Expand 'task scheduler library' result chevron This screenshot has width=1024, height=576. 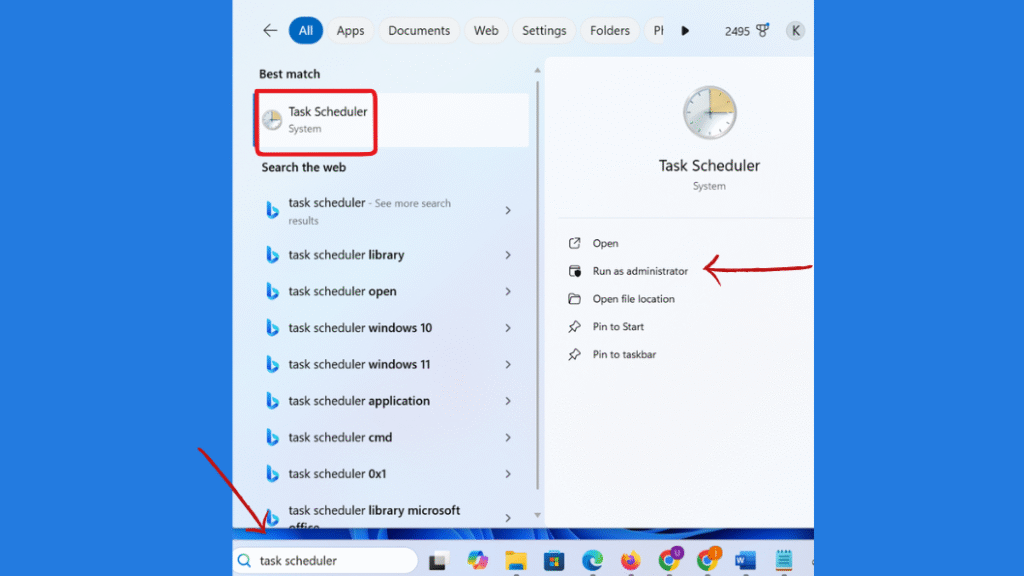point(507,255)
